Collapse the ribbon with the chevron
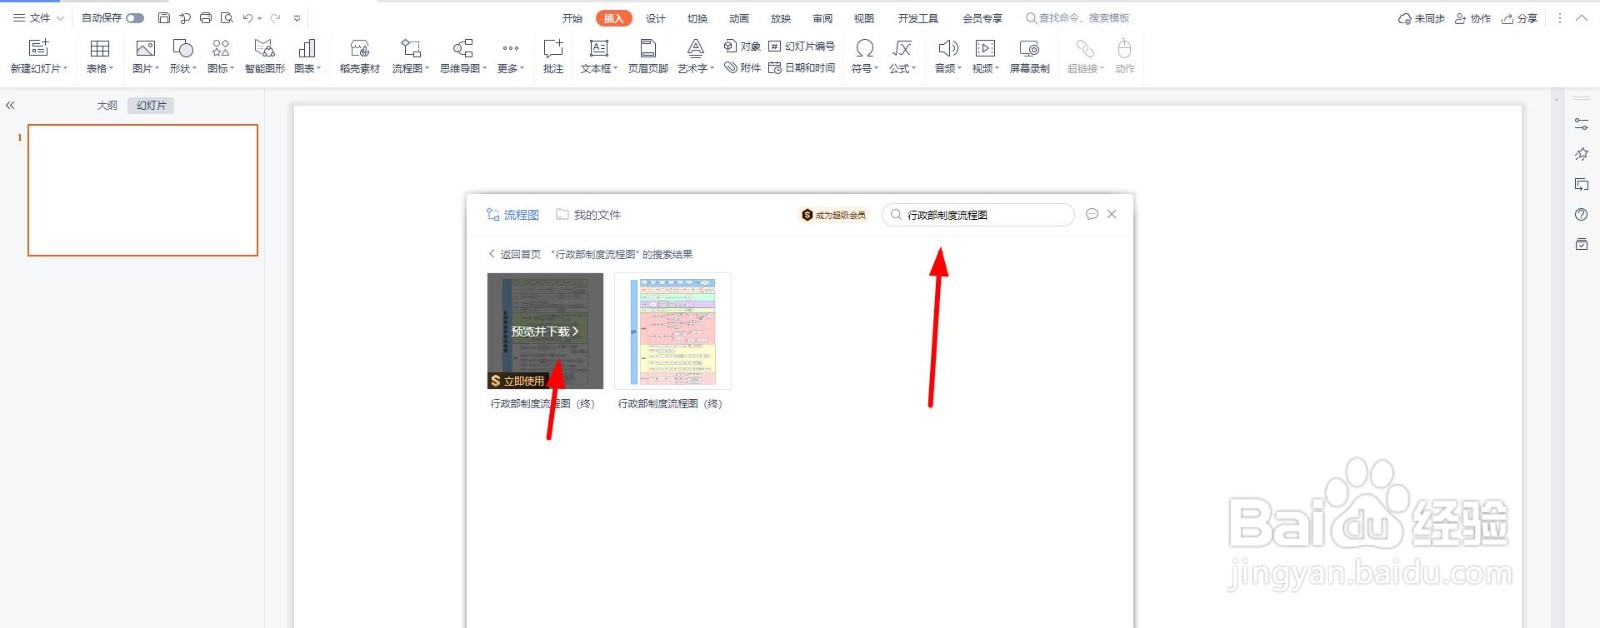 [1582, 18]
